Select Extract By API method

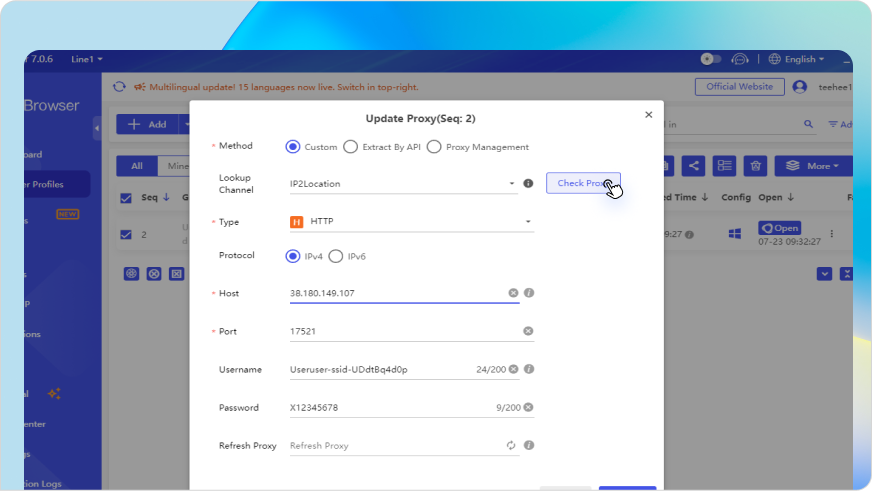pyautogui.click(x=350, y=147)
